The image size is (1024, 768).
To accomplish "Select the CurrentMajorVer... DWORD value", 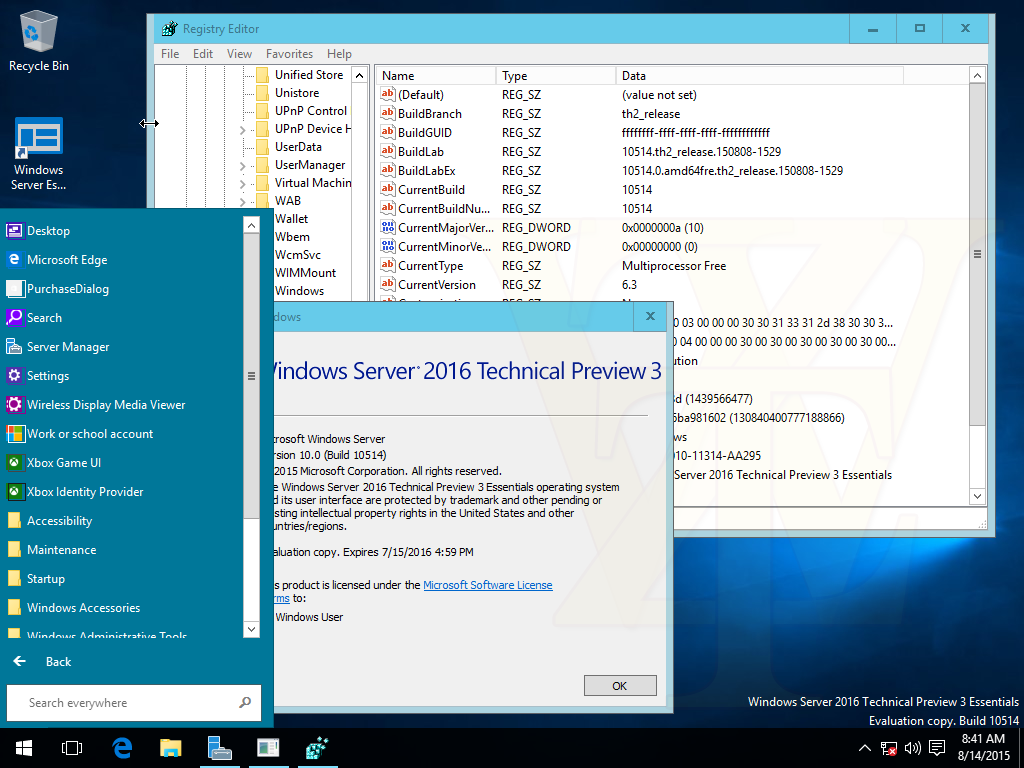I will coord(445,228).
